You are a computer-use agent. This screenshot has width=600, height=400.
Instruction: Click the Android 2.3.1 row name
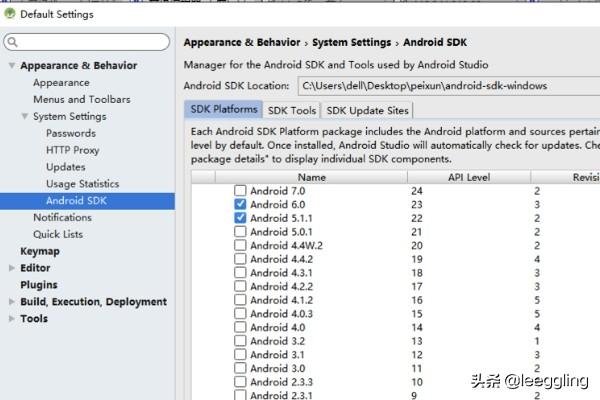point(281,395)
